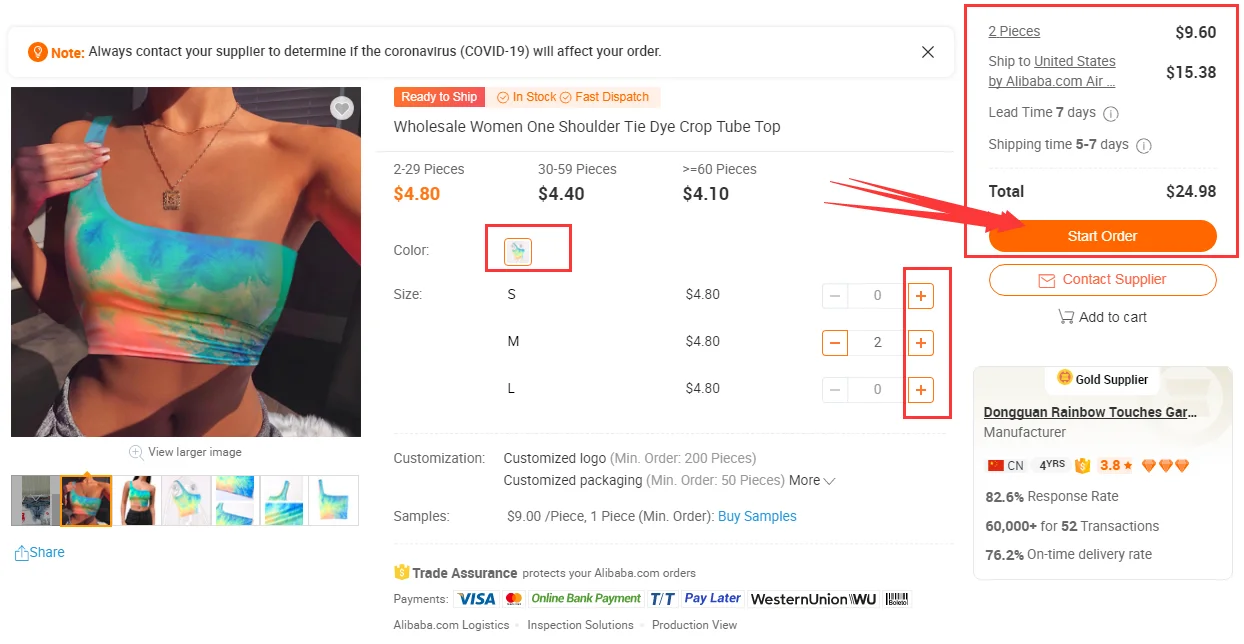
Task: Decrease size M quantity with minus
Action: click(835, 343)
